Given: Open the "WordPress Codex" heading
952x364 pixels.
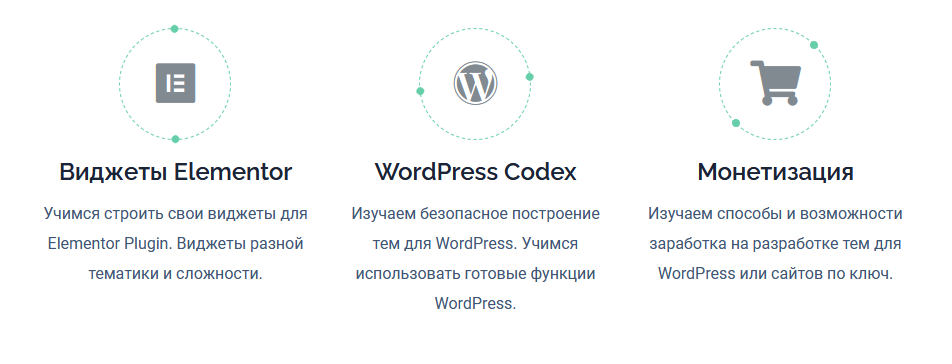Looking at the screenshot, I should coord(475,172).
